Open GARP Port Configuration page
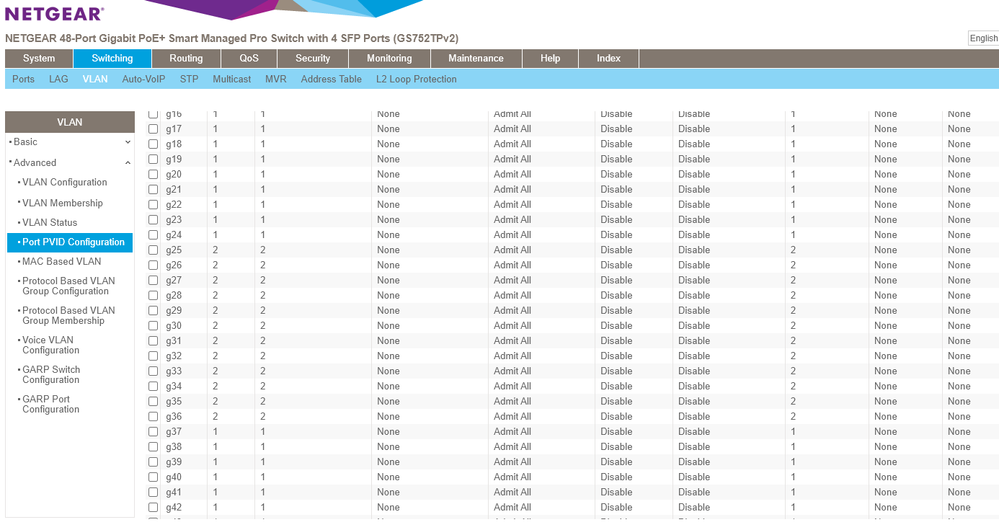Image resolution: width=999 pixels, height=523 pixels. [x=50, y=404]
